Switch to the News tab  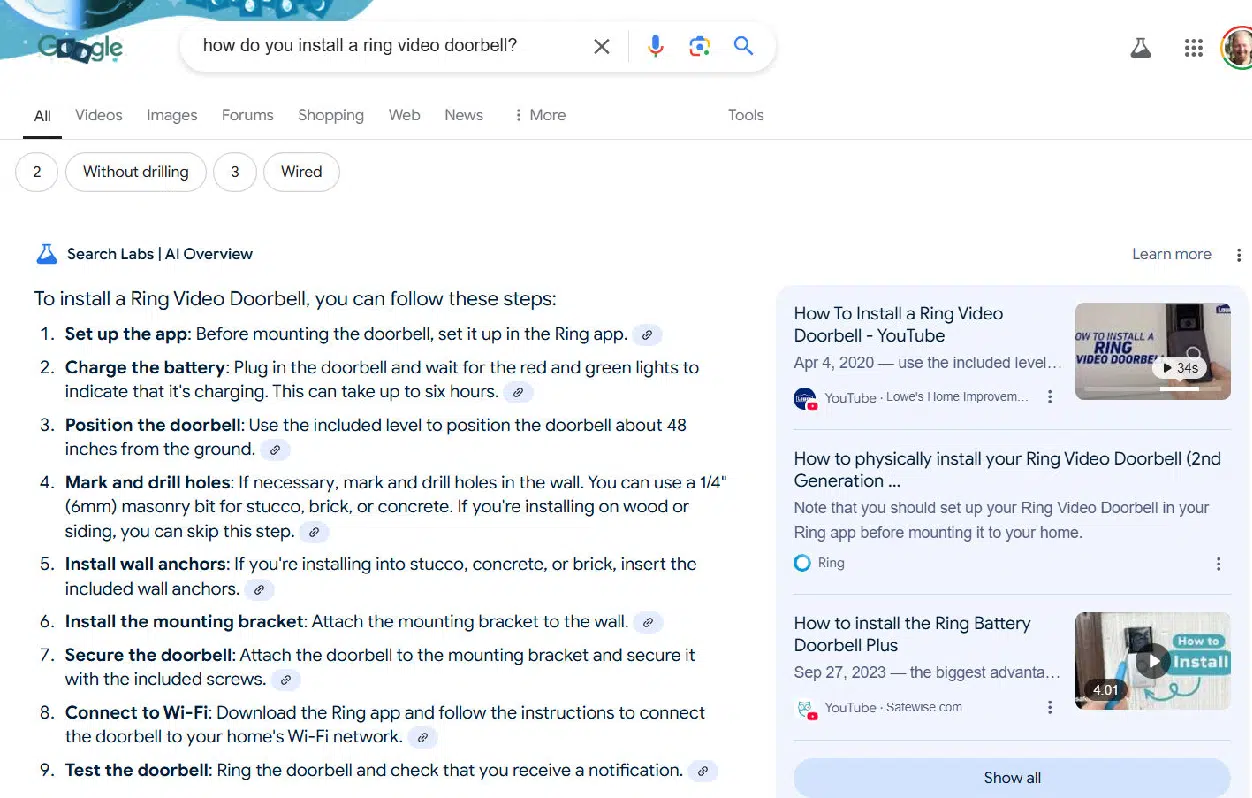coord(463,115)
